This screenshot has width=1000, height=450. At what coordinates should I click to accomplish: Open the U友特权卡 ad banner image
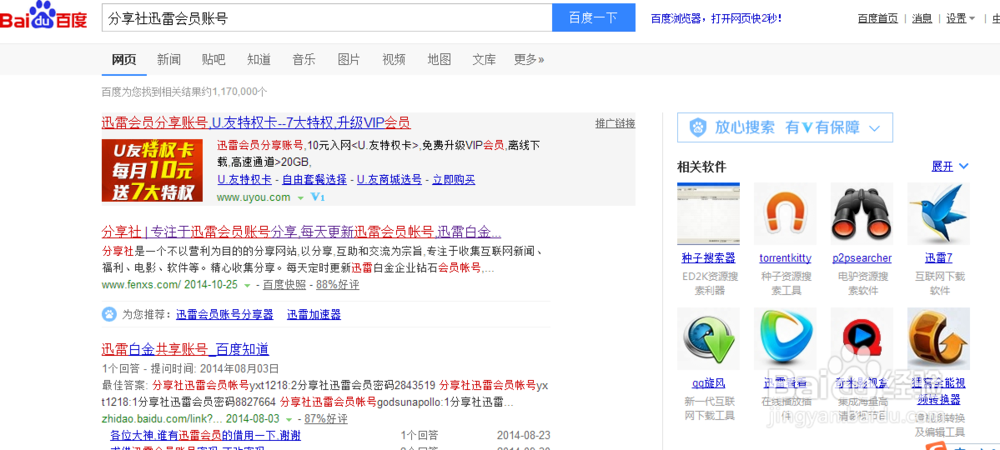click(x=152, y=171)
